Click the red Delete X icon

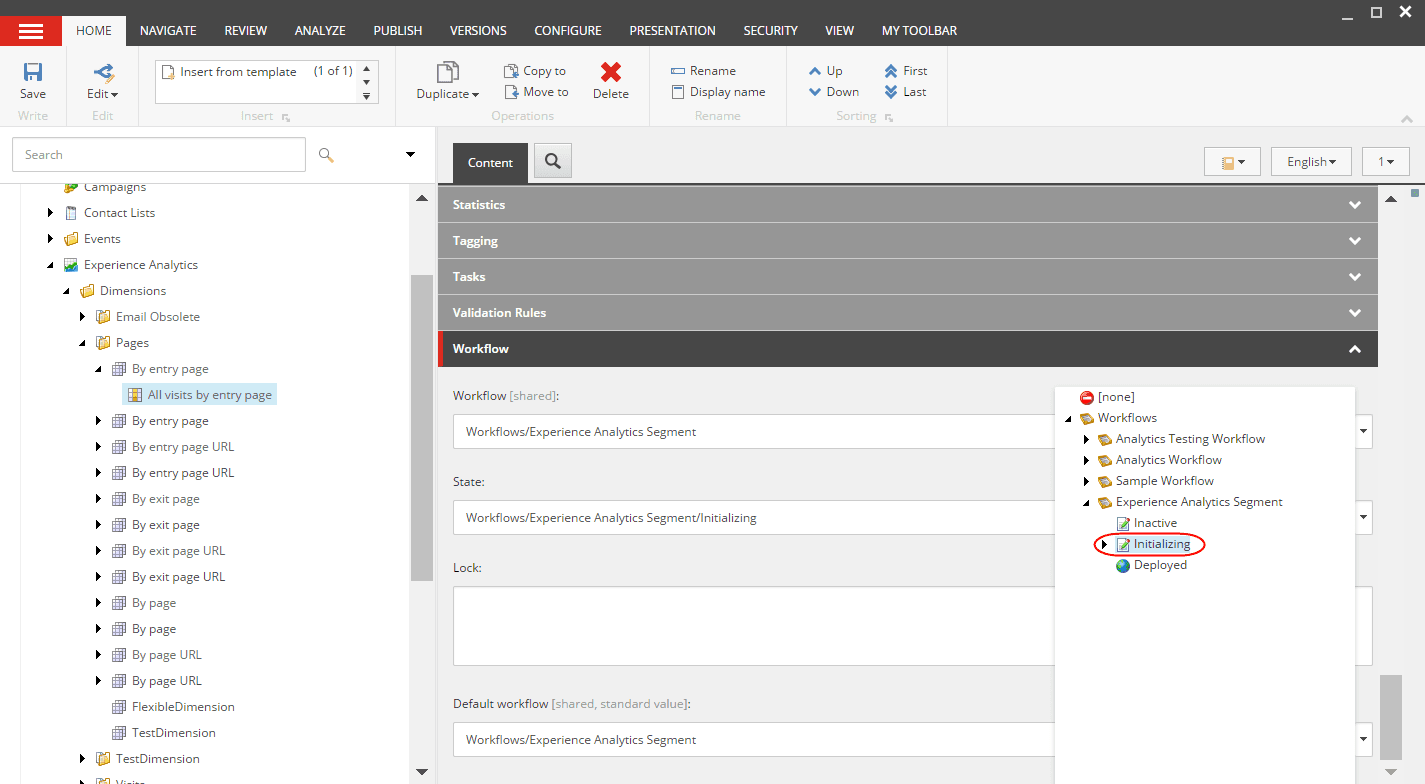click(x=610, y=72)
